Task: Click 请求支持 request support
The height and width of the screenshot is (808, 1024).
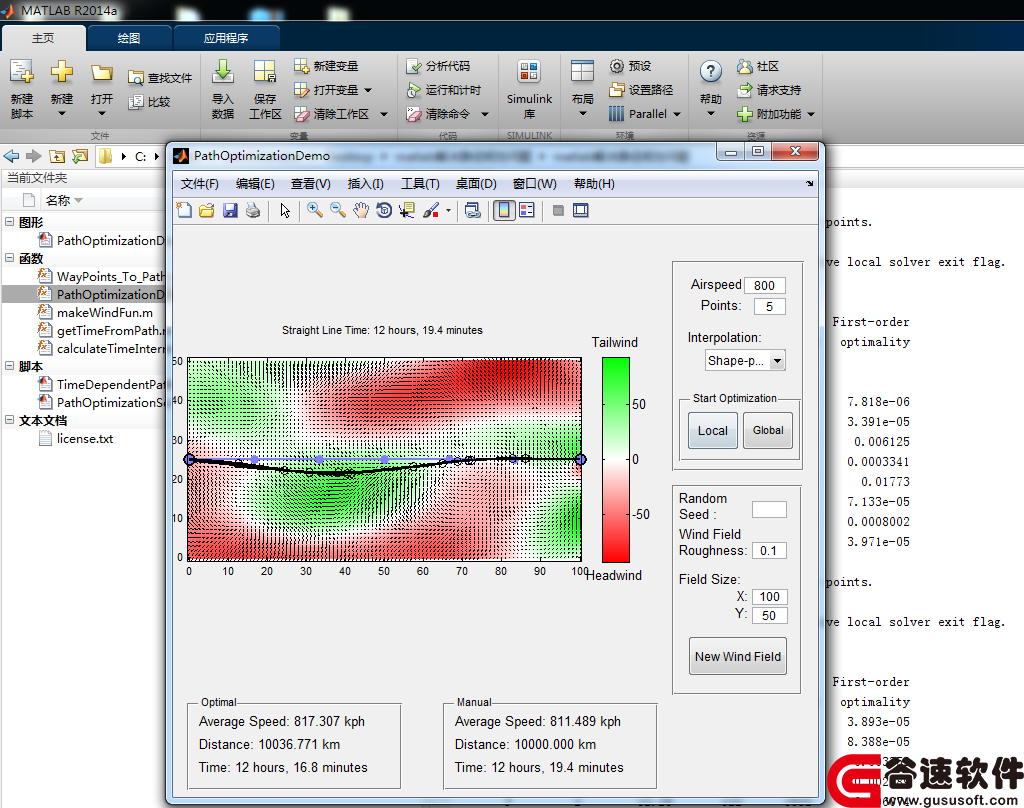Action: coord(769,90)
